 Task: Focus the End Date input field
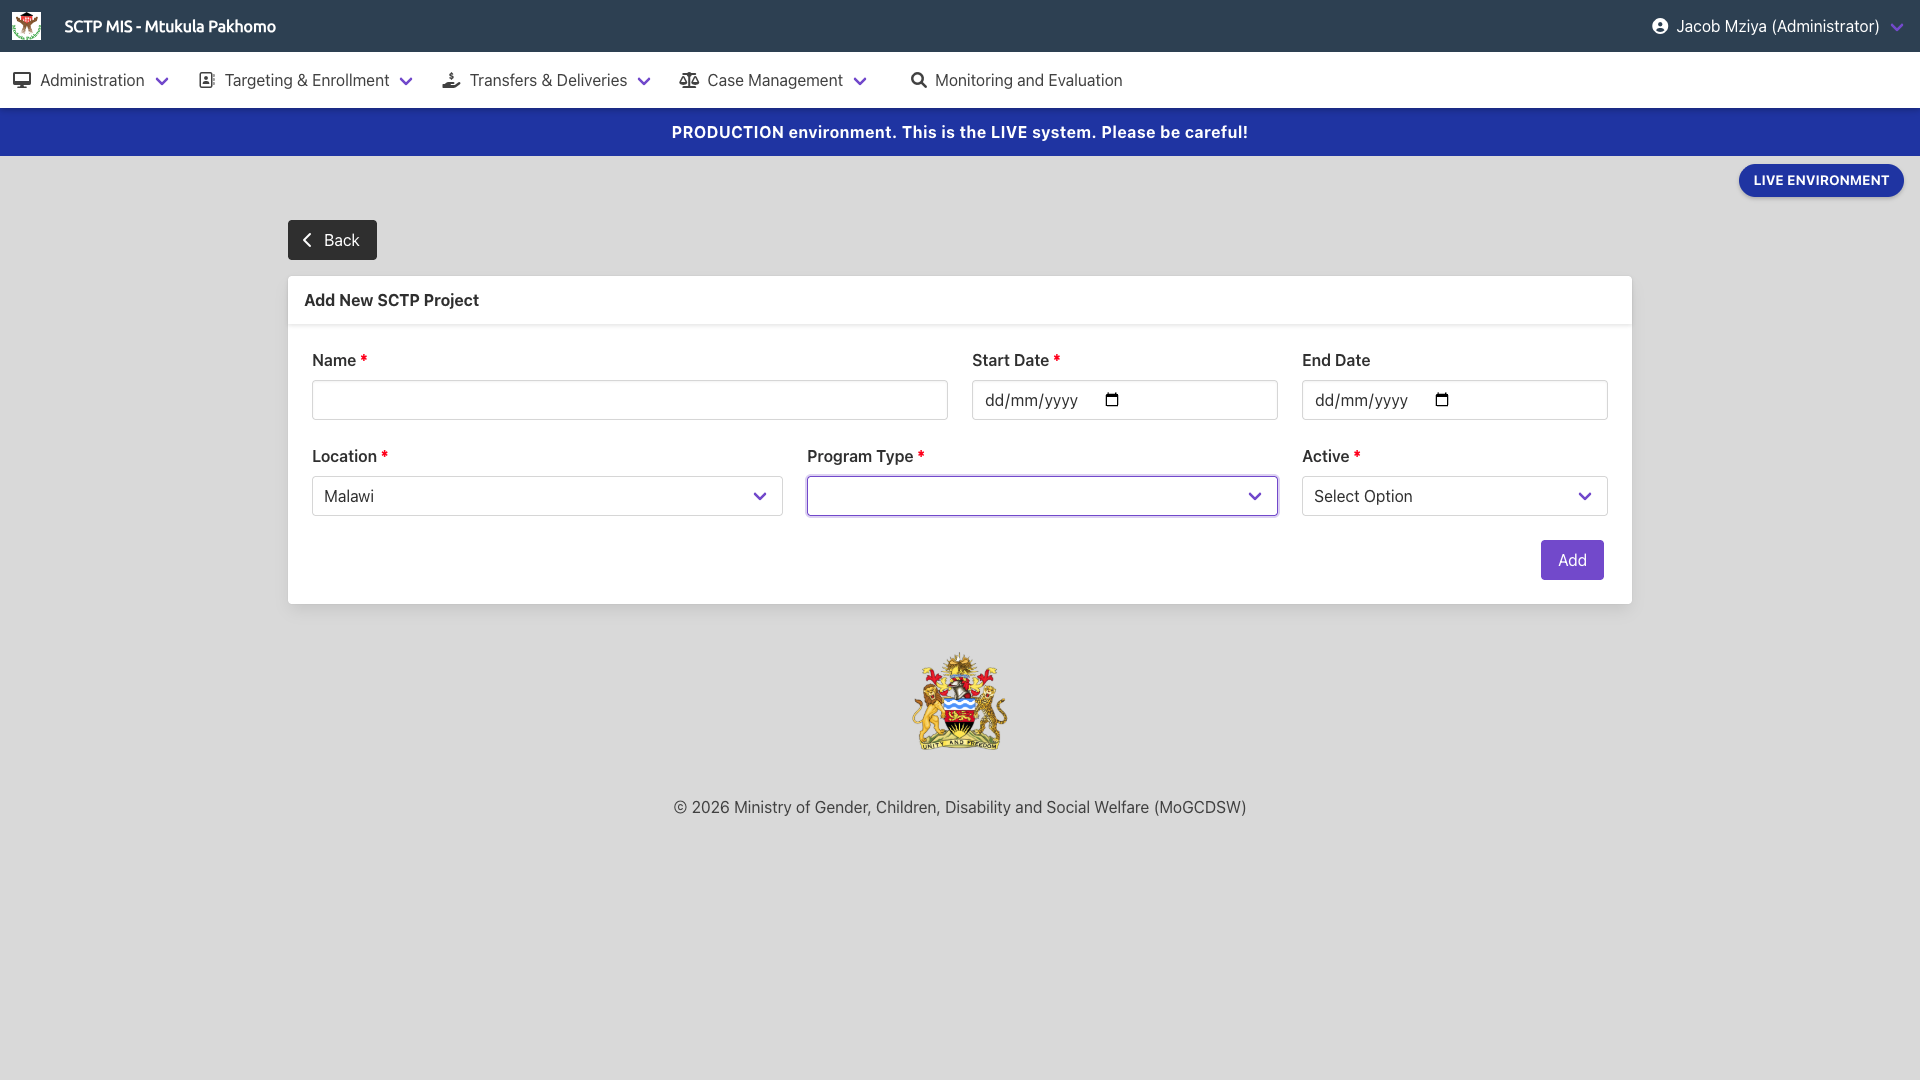[1455, 400]
